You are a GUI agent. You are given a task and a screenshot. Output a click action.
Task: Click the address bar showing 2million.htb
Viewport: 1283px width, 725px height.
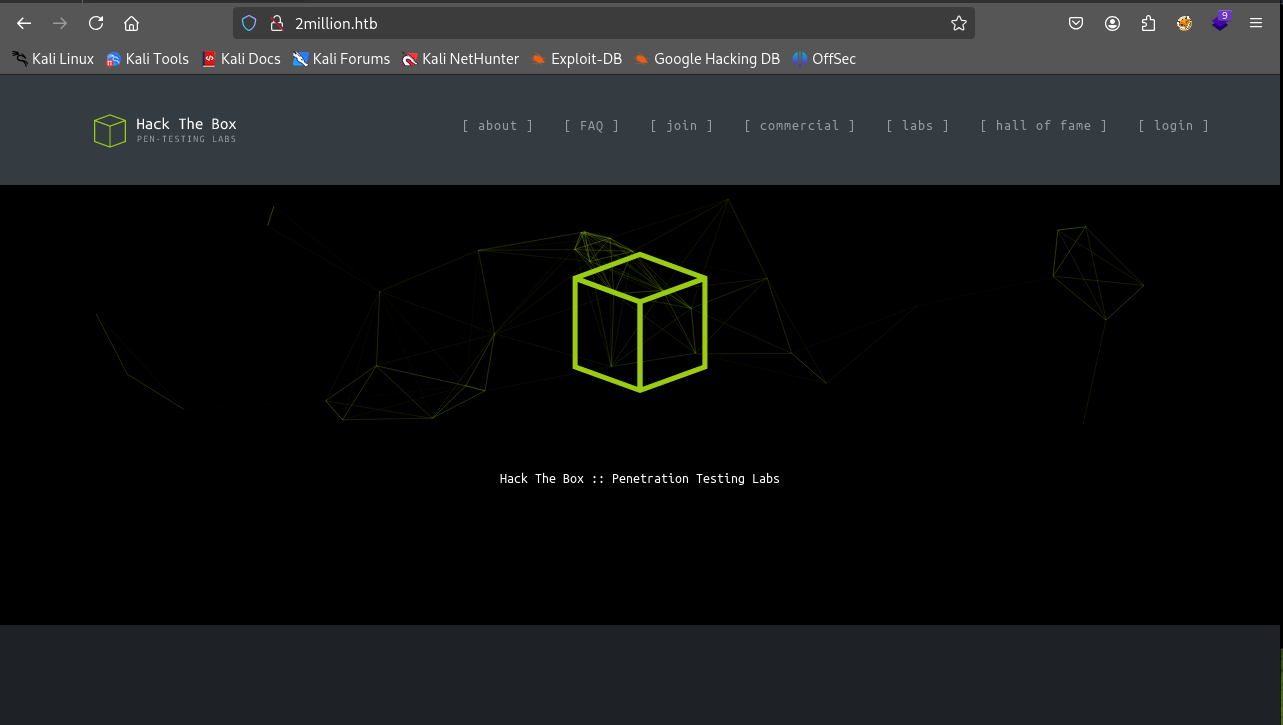(604, 23)
